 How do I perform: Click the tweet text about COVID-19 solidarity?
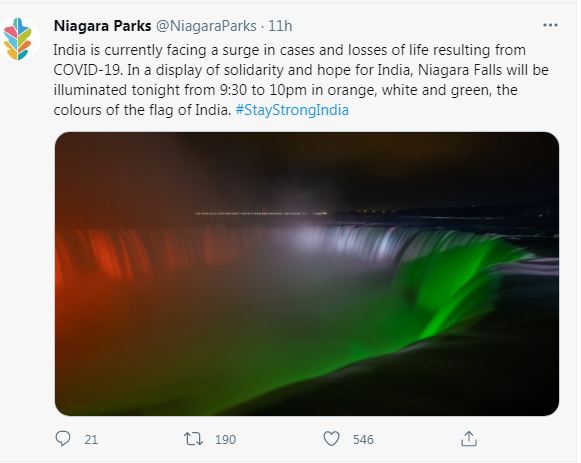[301, 80]
